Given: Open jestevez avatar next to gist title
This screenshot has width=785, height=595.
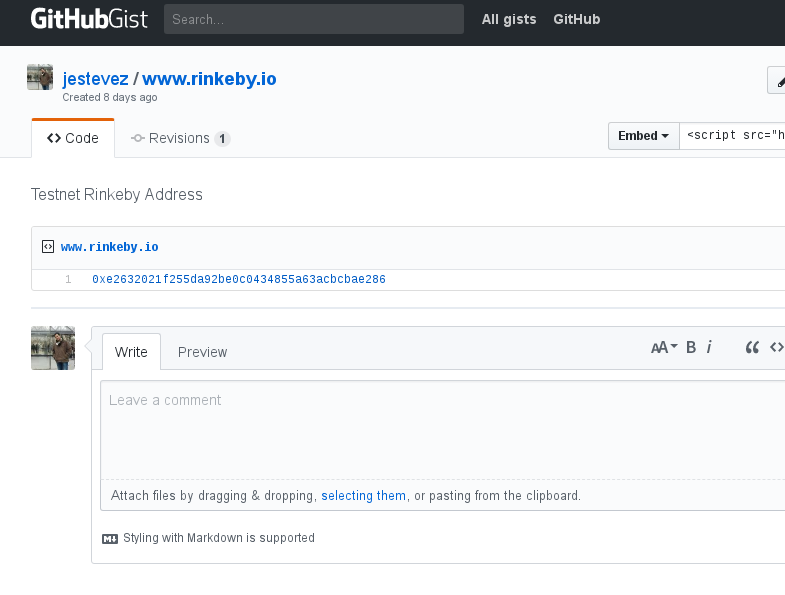Looking at the screenshot, I should point(40,77).
